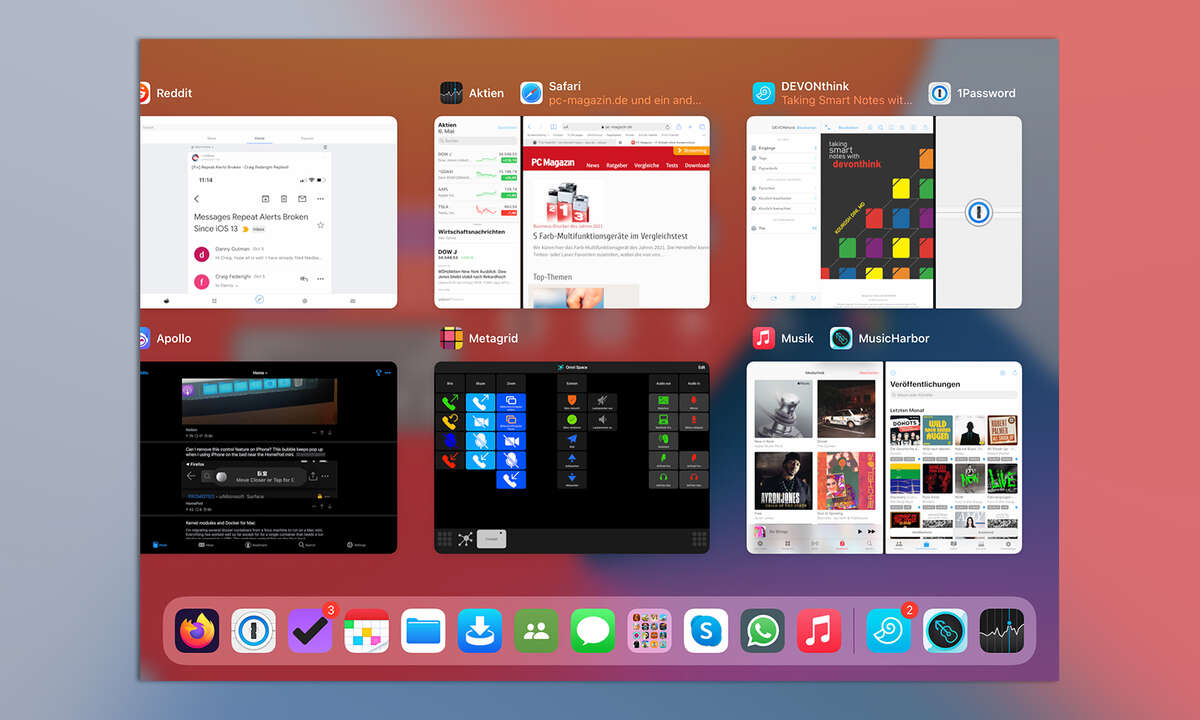Screen dimensions: 1200x720
Task: Switch to the Aktien stocks window
Action: point(477,212)
